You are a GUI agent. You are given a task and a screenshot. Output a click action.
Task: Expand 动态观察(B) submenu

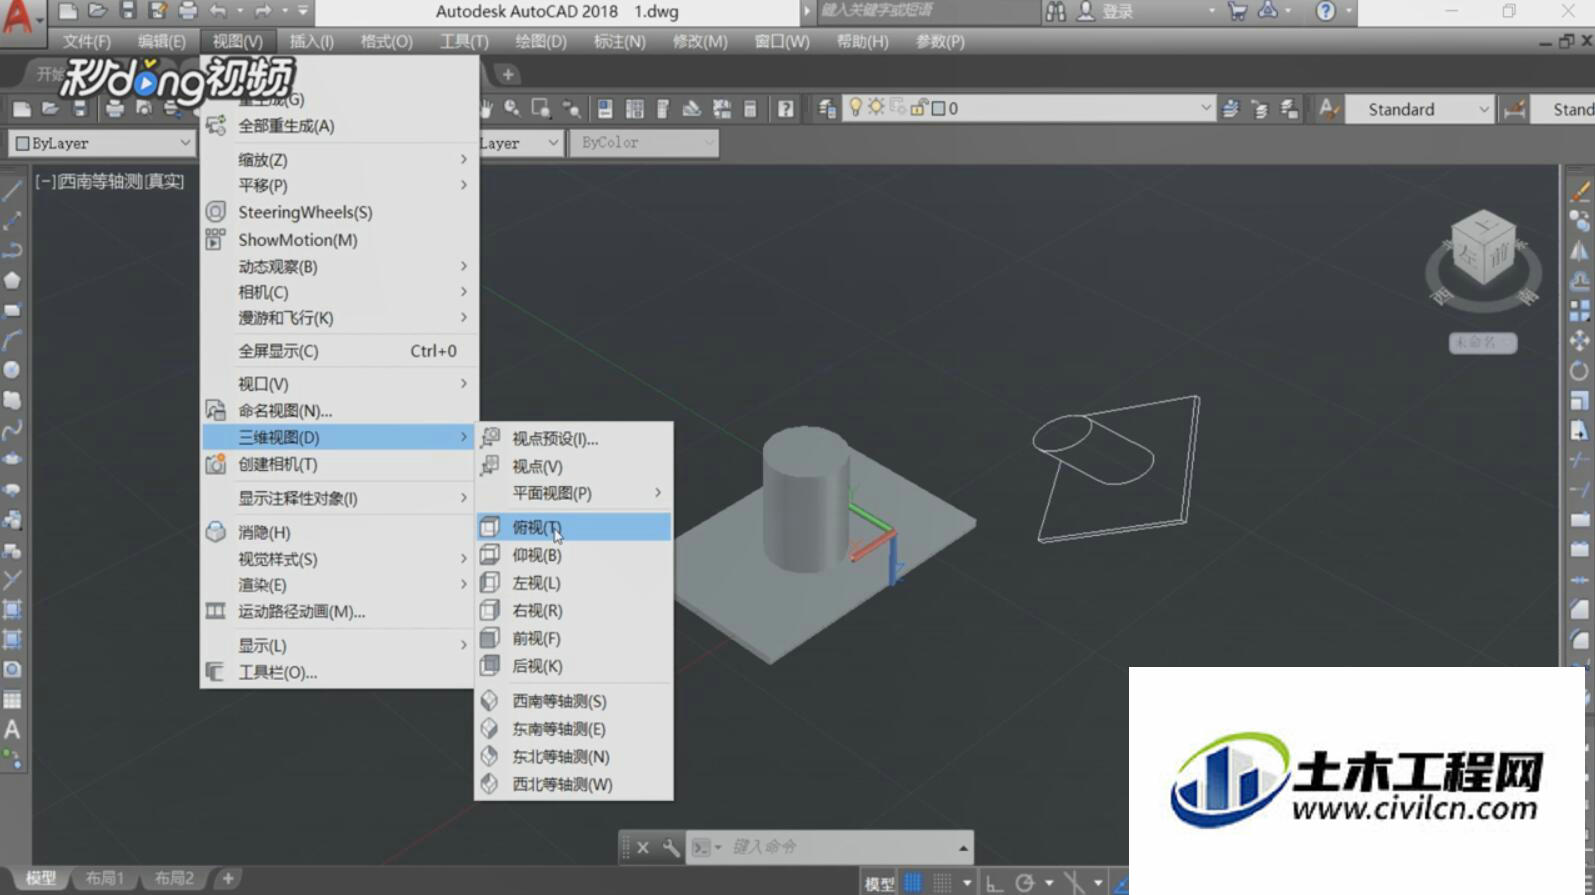(x=339, y=267)
